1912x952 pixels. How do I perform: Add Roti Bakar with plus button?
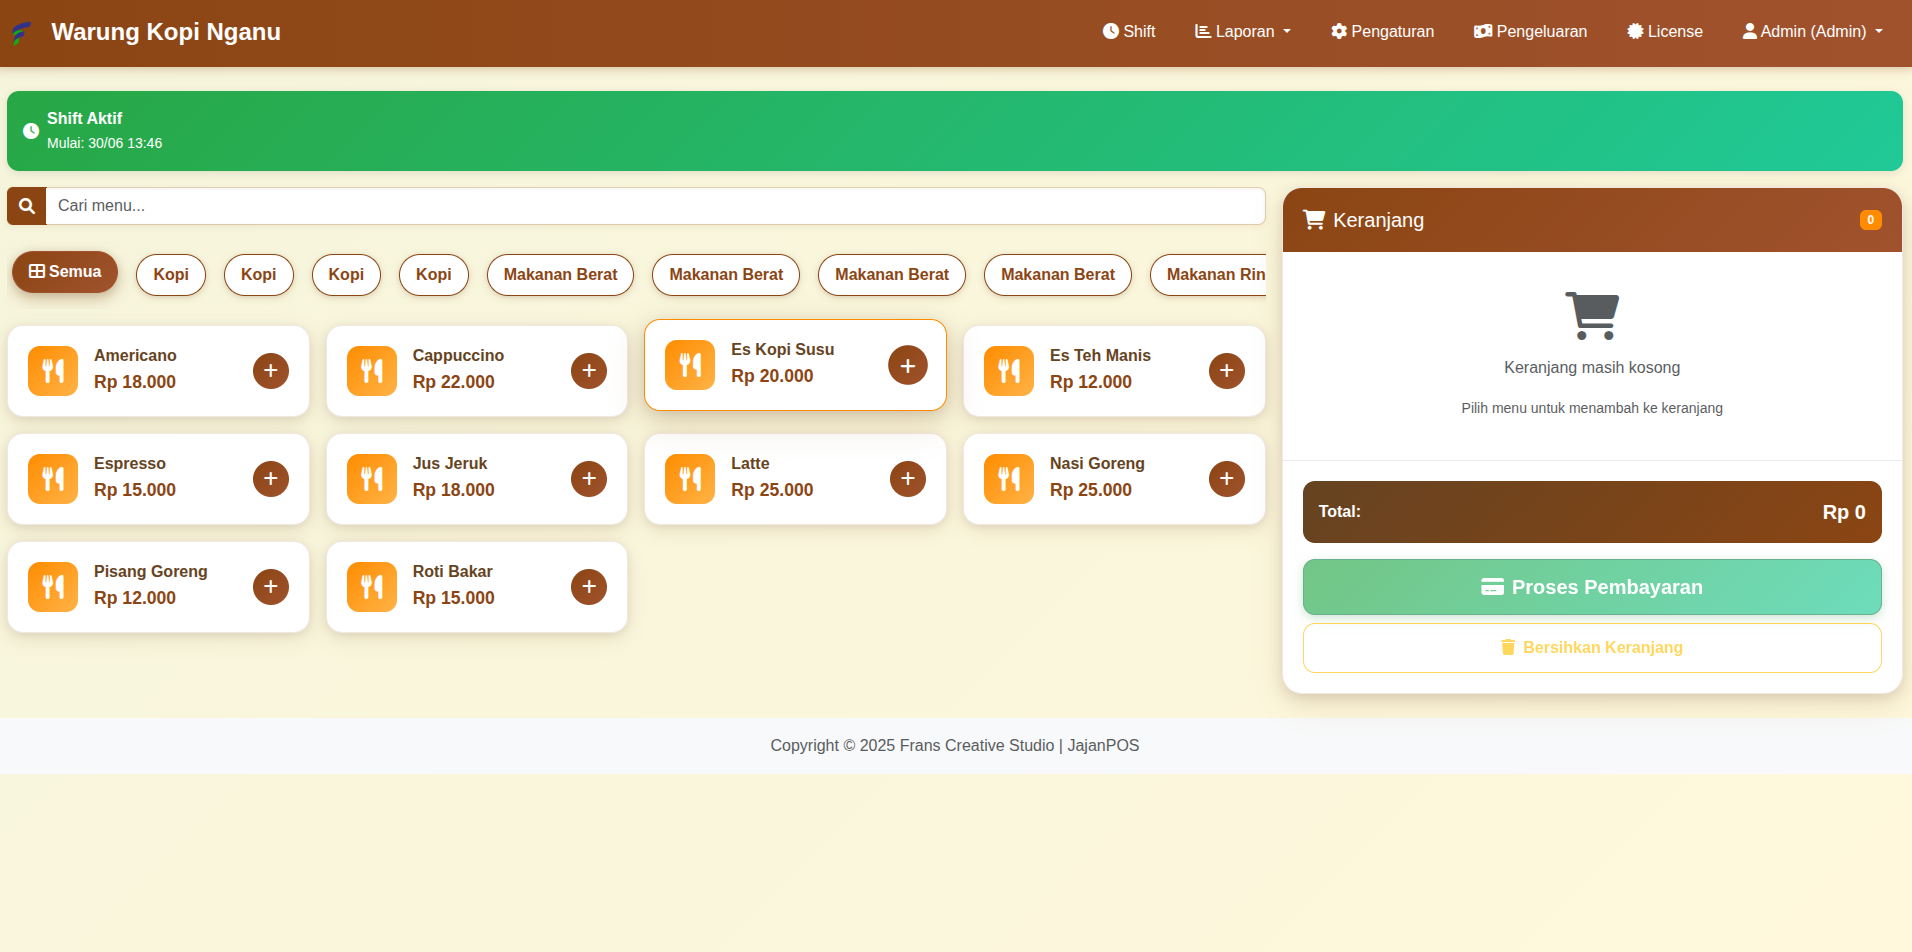pyautogui.click(x=589, y=587)
